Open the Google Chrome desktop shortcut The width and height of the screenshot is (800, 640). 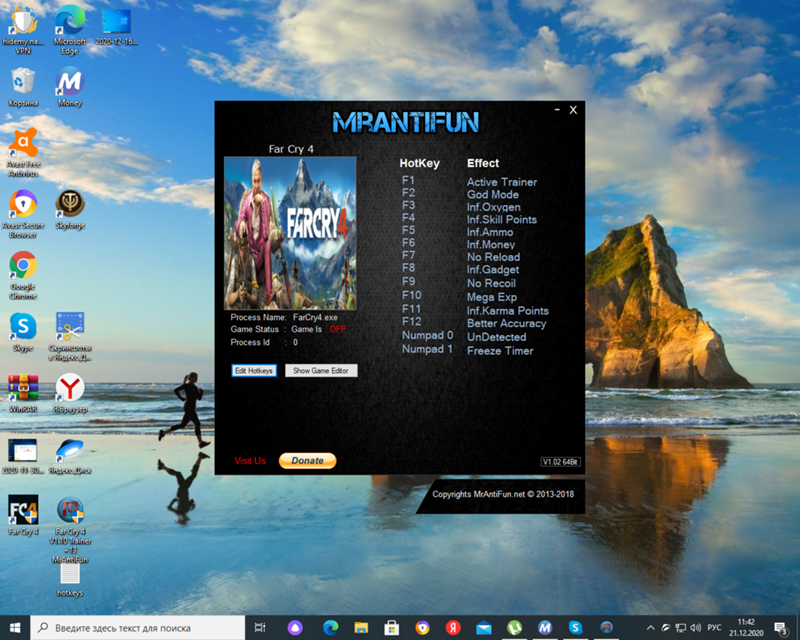coord(23,275)
